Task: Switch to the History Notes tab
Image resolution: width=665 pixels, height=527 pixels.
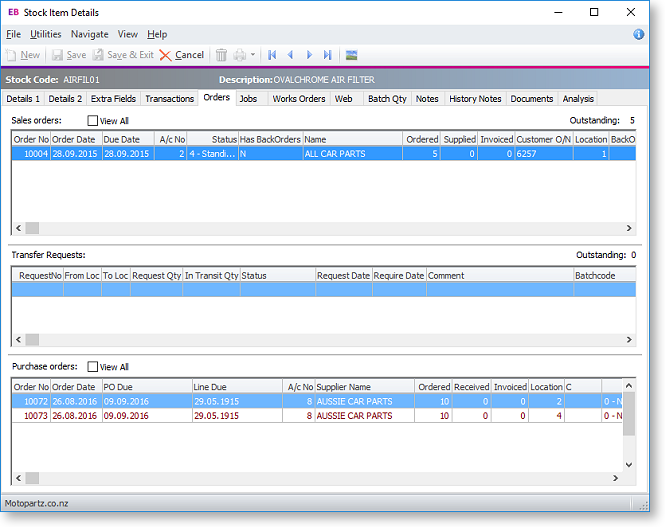Action: pos(475,99)
